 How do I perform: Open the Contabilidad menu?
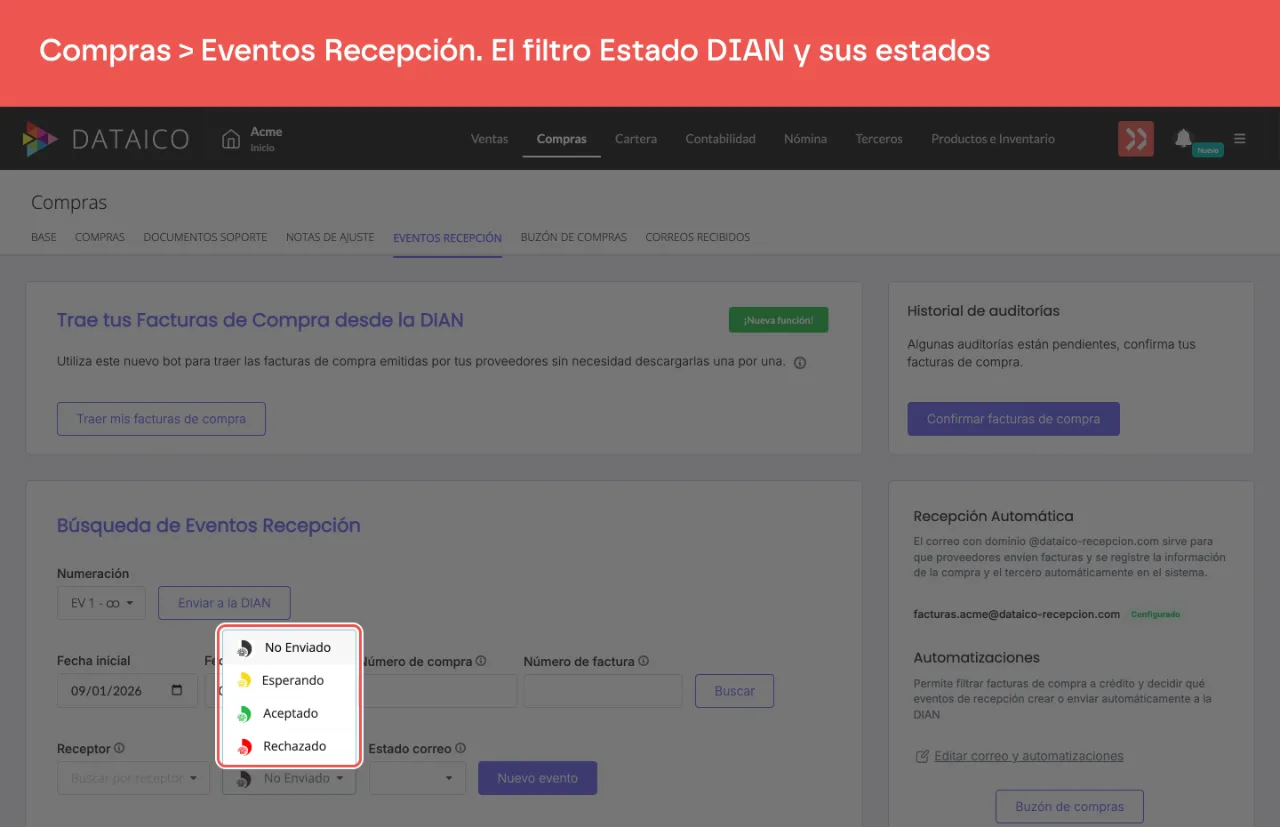[x=720, y=139]
